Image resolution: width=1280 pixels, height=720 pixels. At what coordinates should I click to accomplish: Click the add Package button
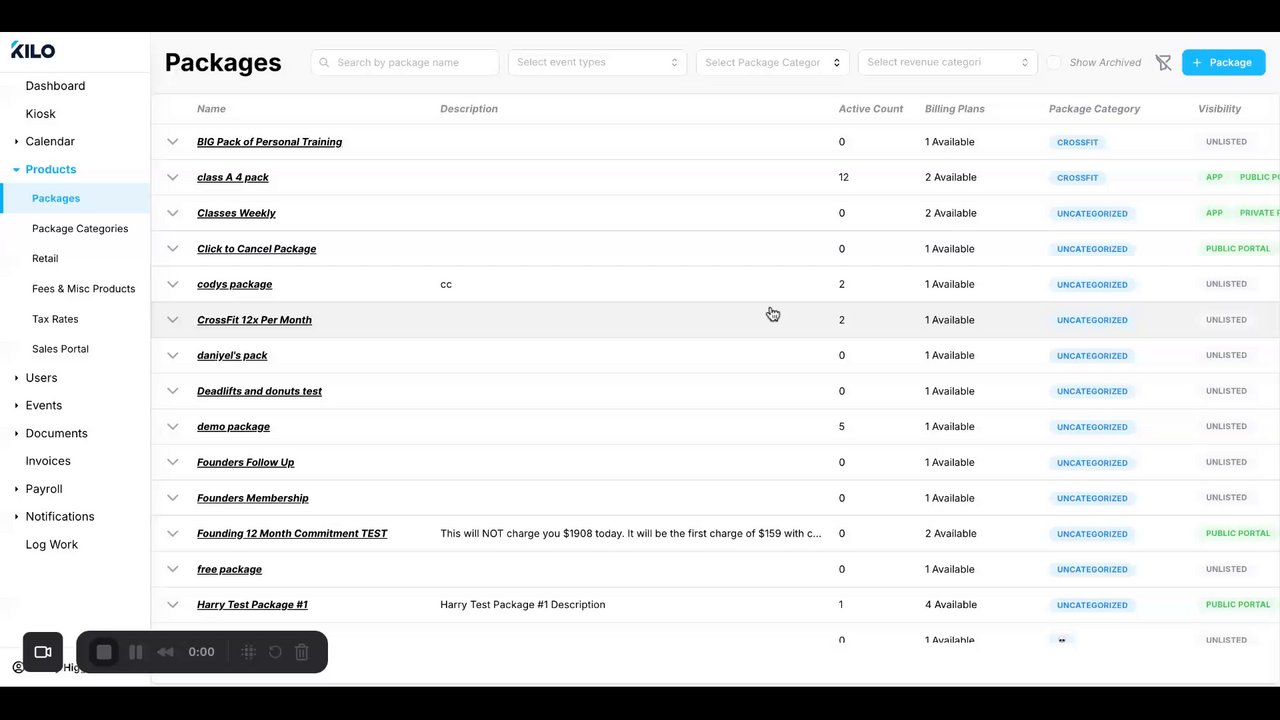(1222, 63)
